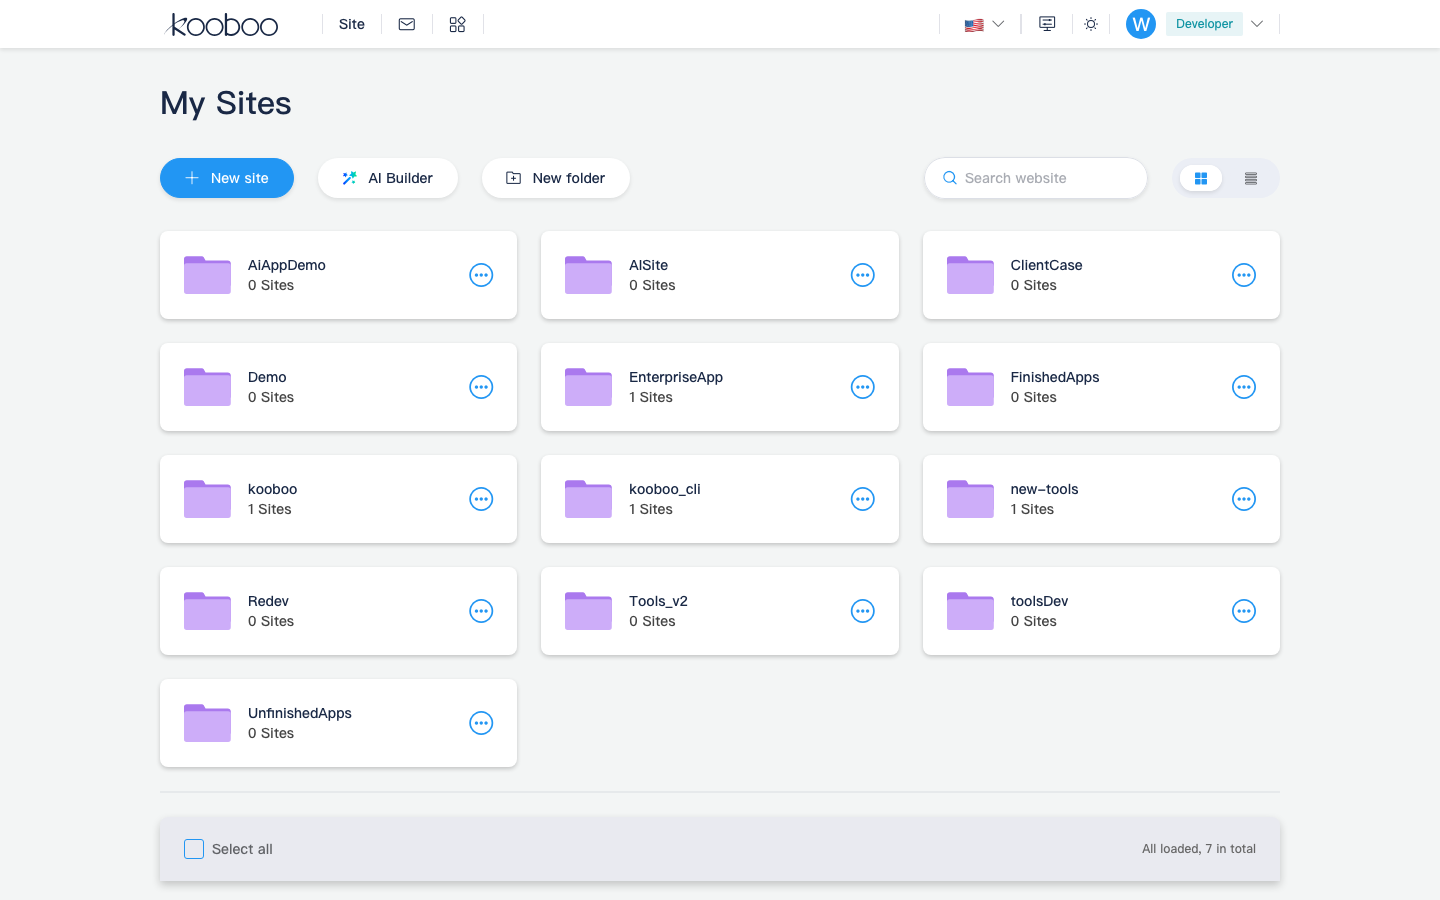Viewport: 1440px width, 900px height.
Task: Open the new-tools folder name
Action: click(1044, 489)
